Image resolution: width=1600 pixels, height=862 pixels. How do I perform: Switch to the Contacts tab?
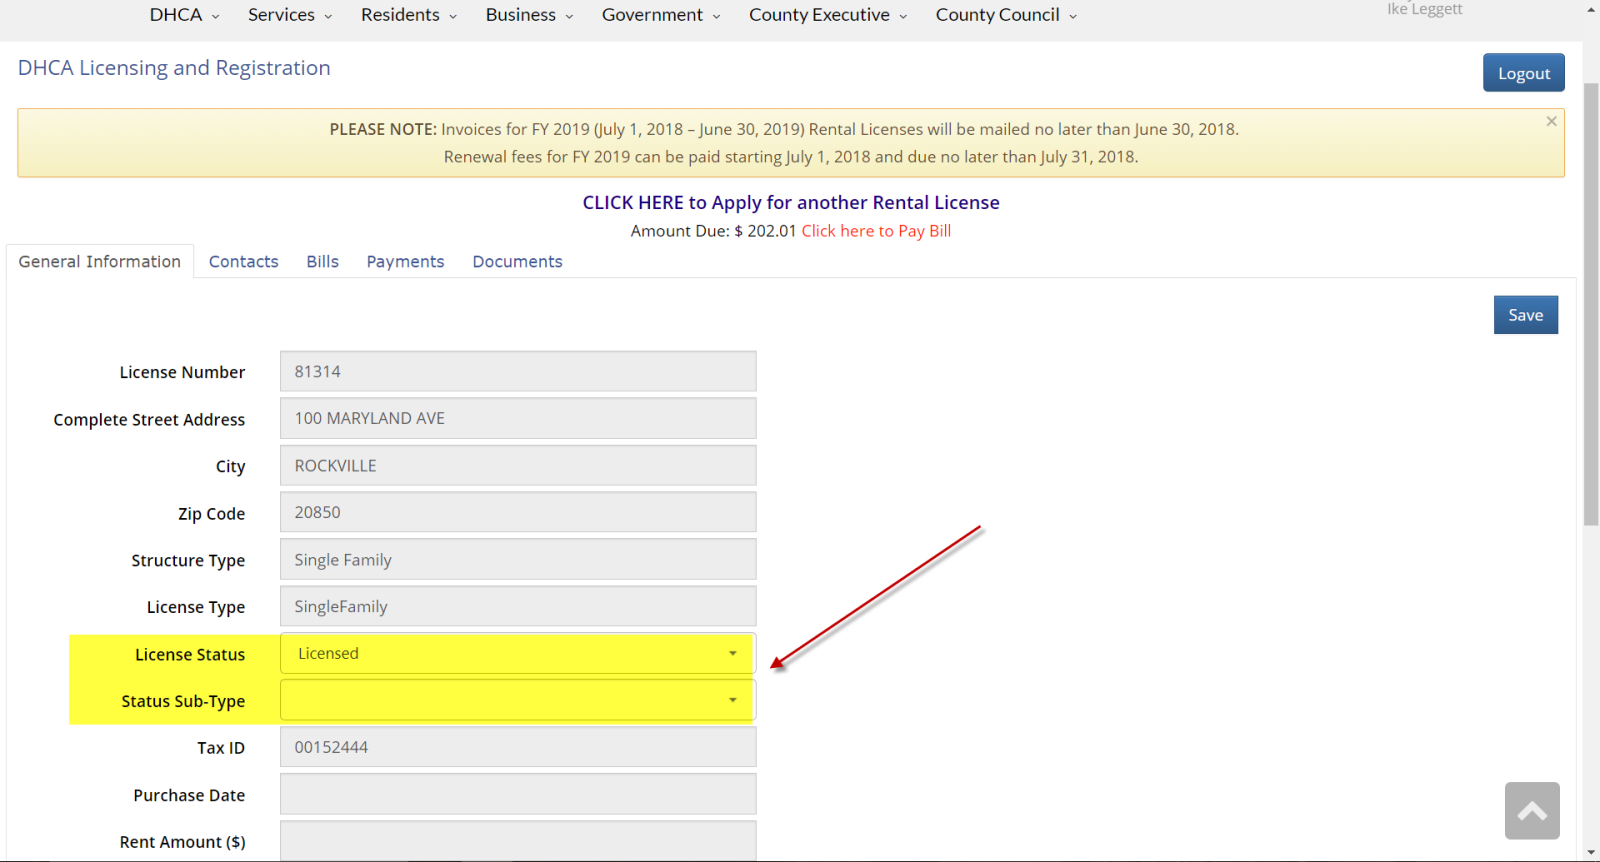243,262
